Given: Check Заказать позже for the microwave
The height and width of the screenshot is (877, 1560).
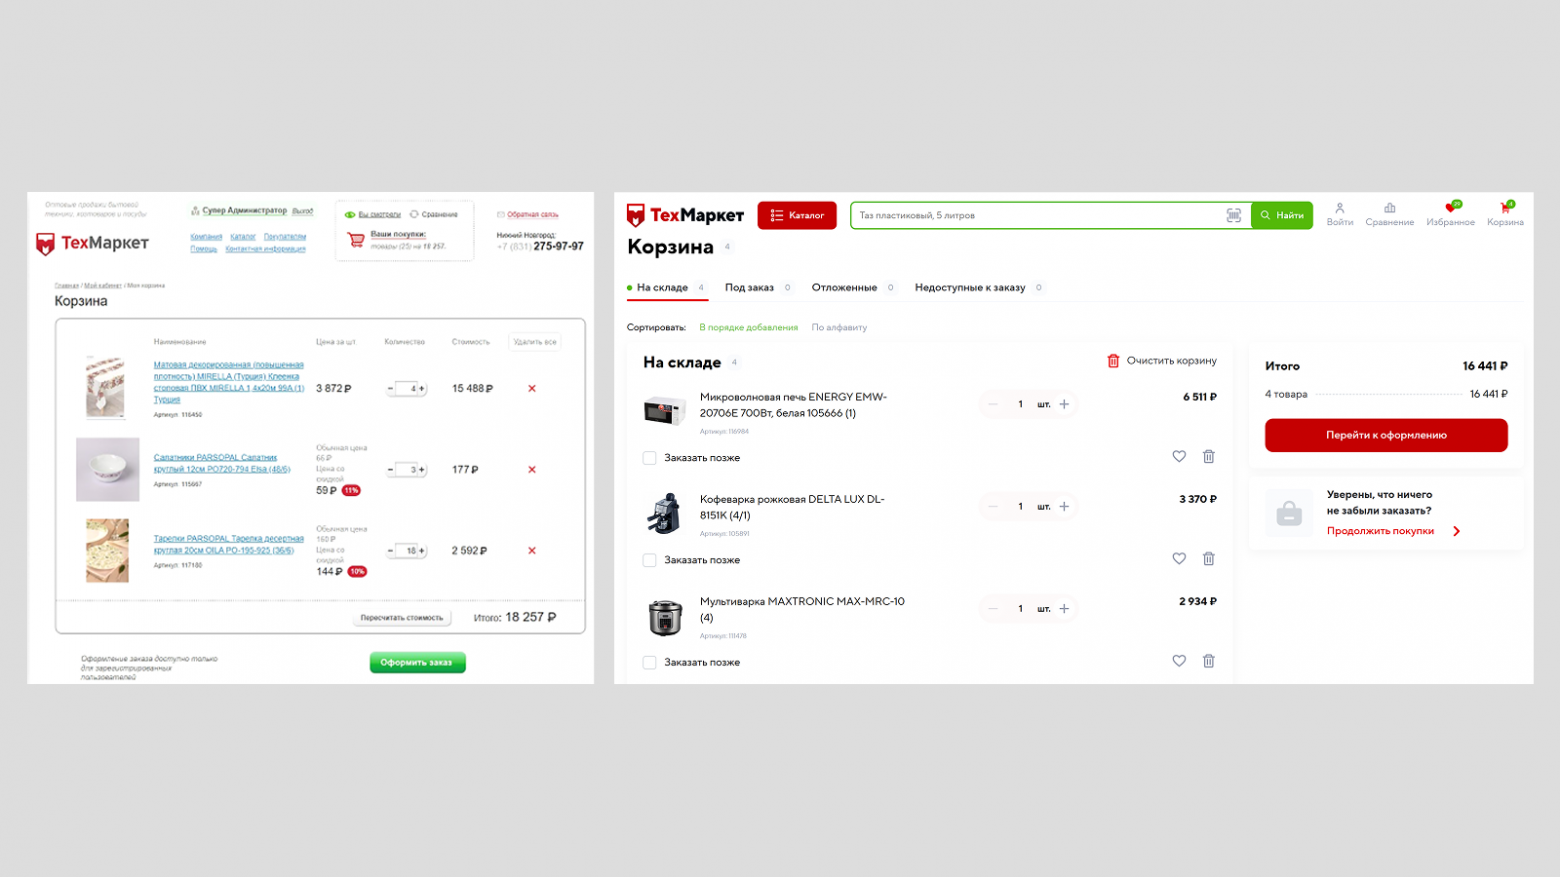Looking at the screenshot, I should (x=649, y=458).
